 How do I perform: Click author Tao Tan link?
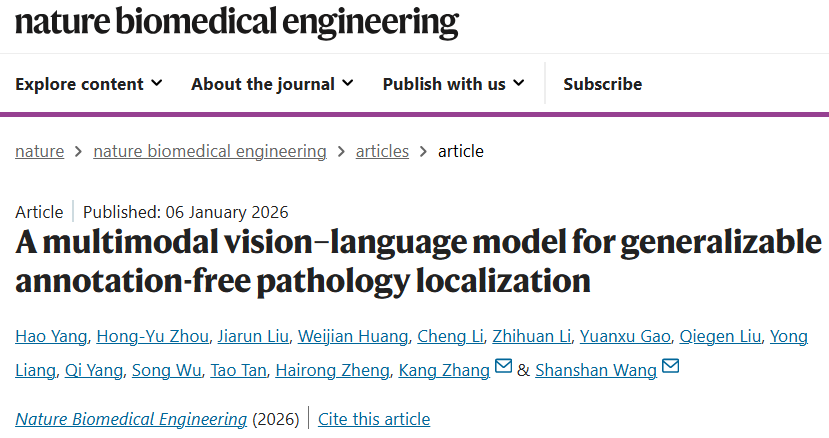click(x=238, y=370)
